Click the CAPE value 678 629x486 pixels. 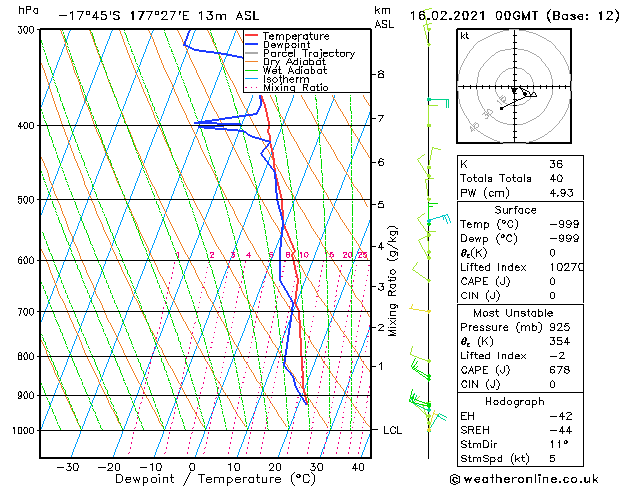coord(560,370)
